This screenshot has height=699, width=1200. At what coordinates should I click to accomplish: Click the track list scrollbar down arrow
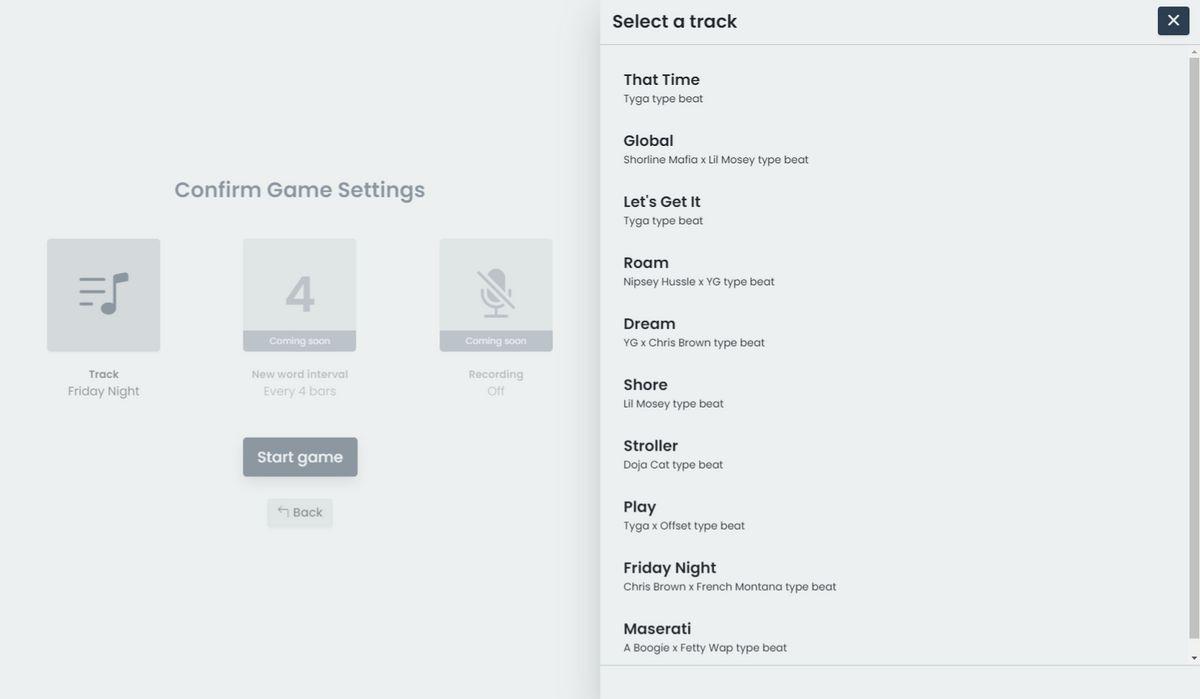(x=1194, y=658)
